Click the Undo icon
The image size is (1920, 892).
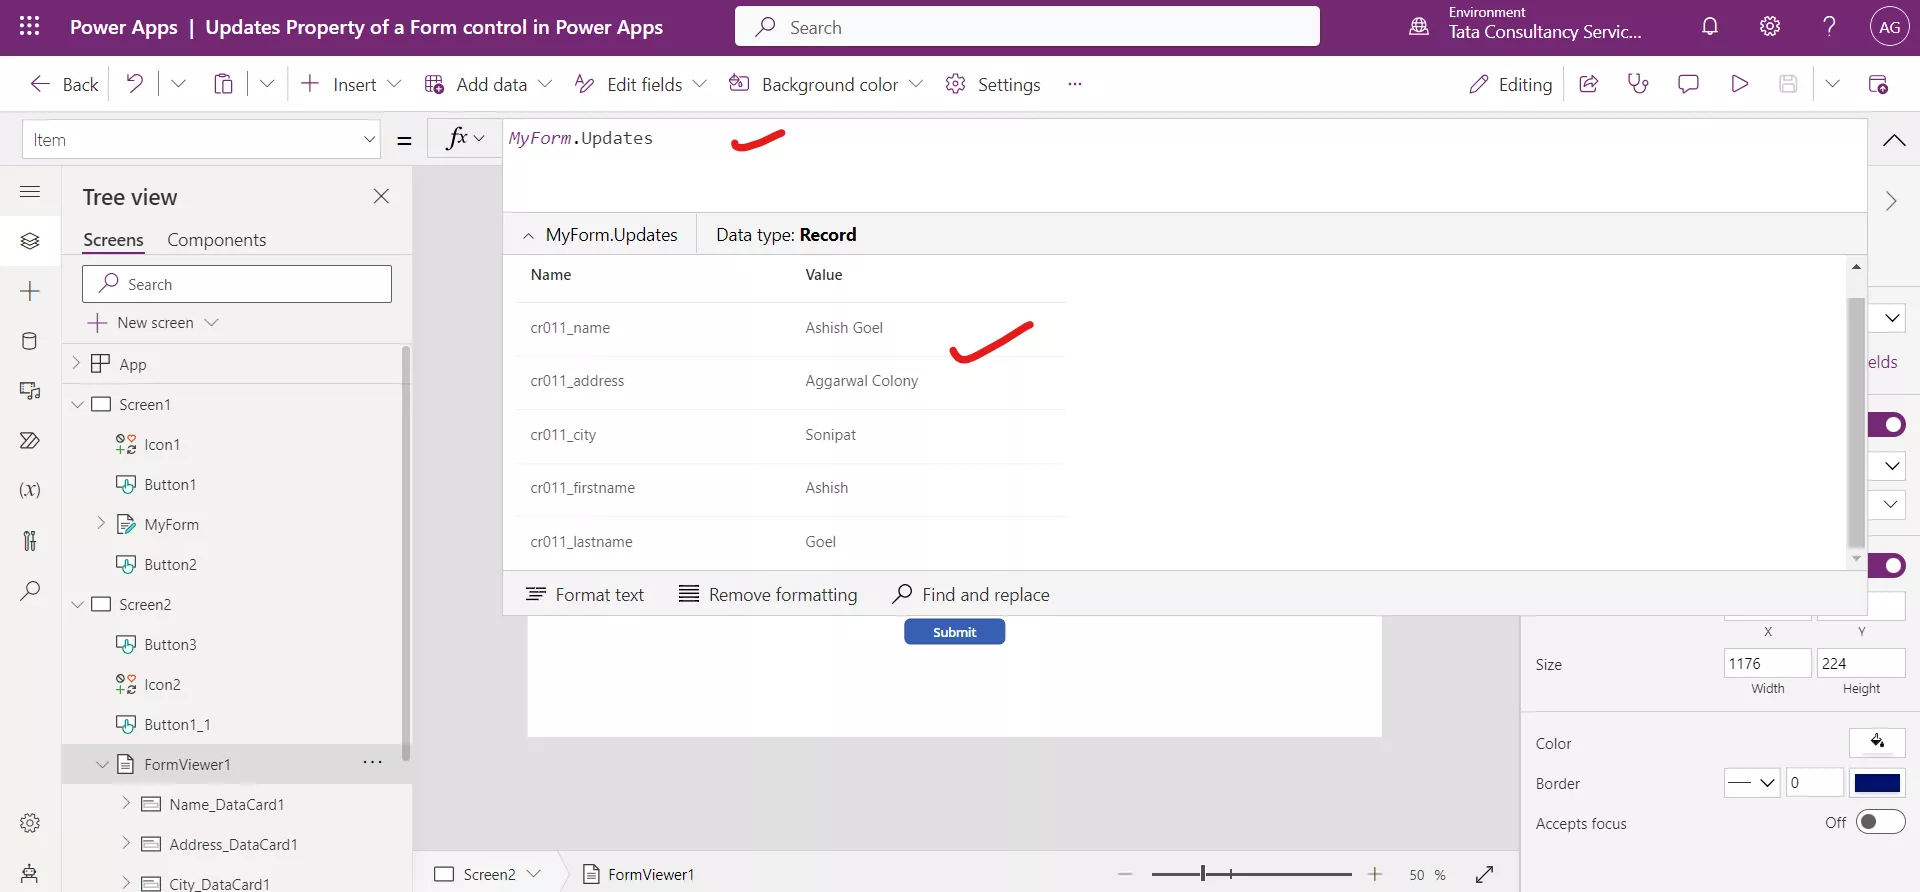(x=134, y=84)
